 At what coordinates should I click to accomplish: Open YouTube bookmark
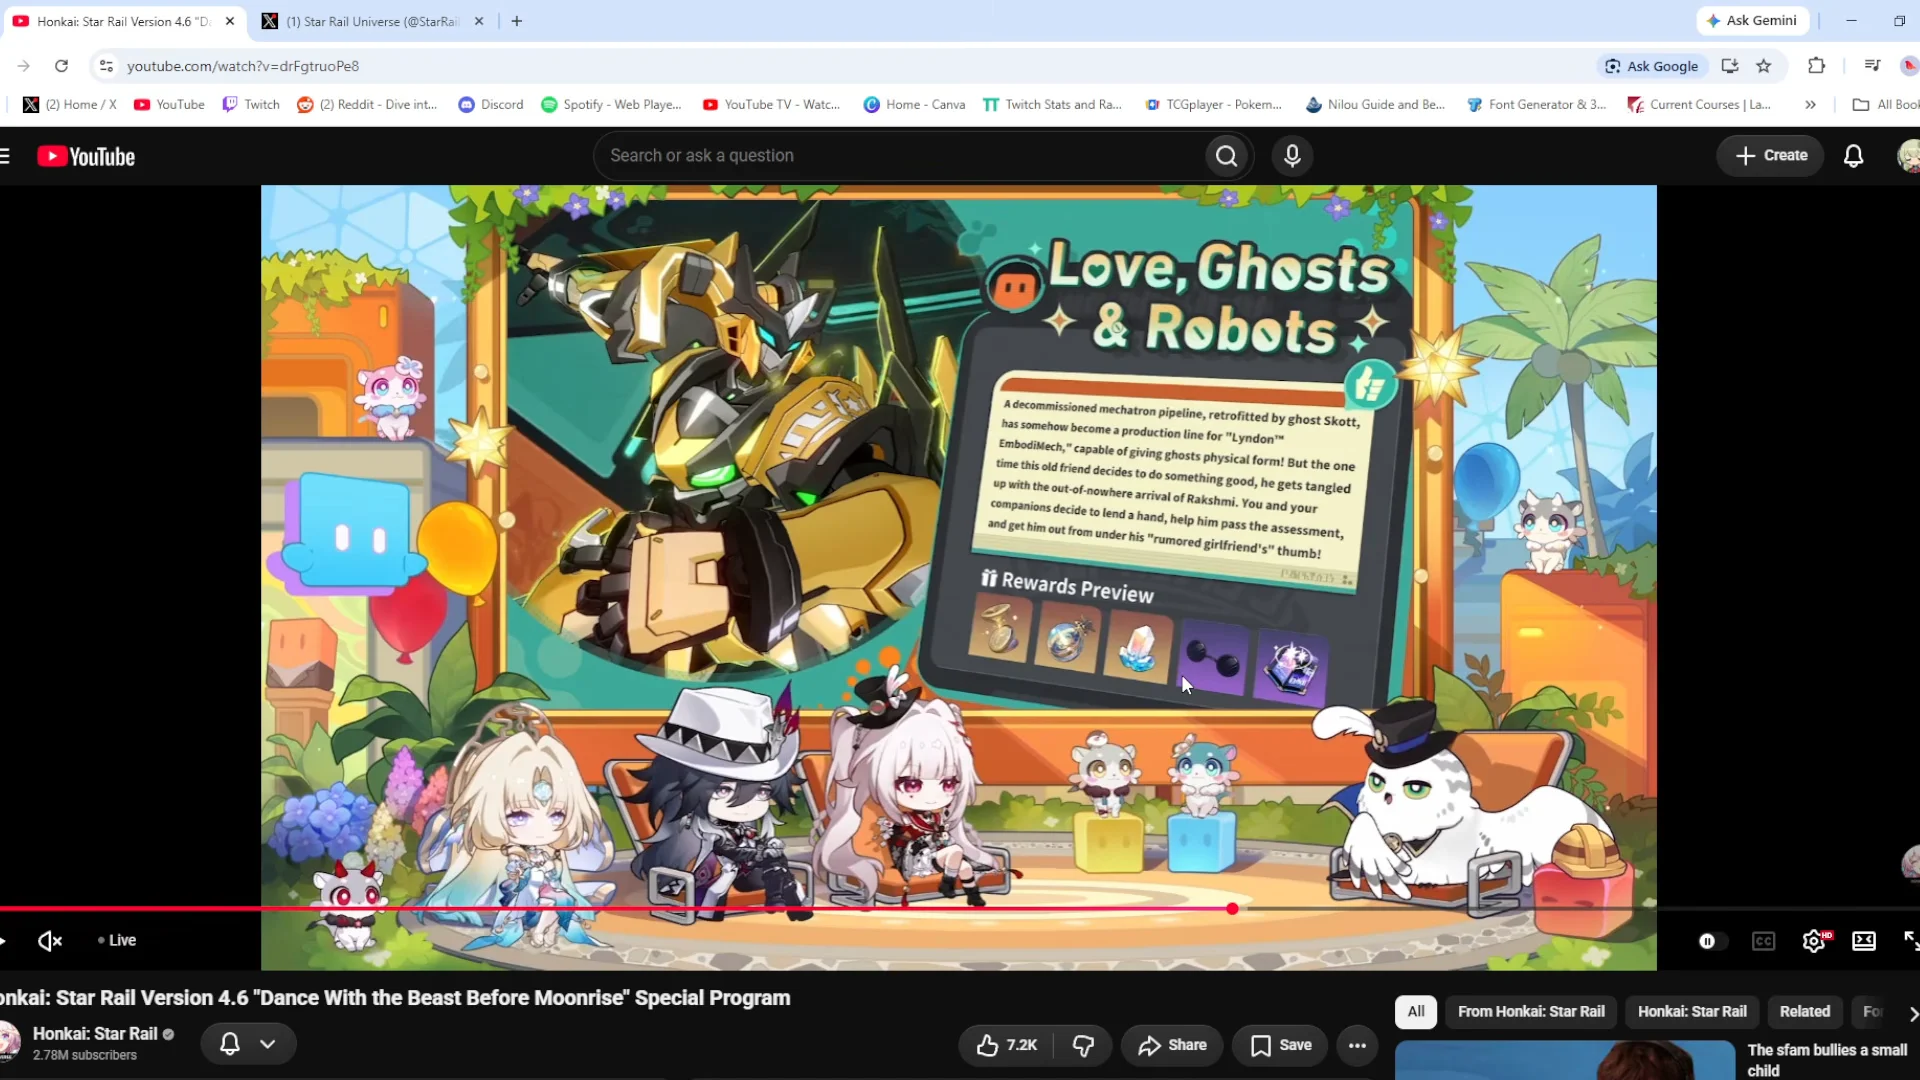[x=169, y=104]
